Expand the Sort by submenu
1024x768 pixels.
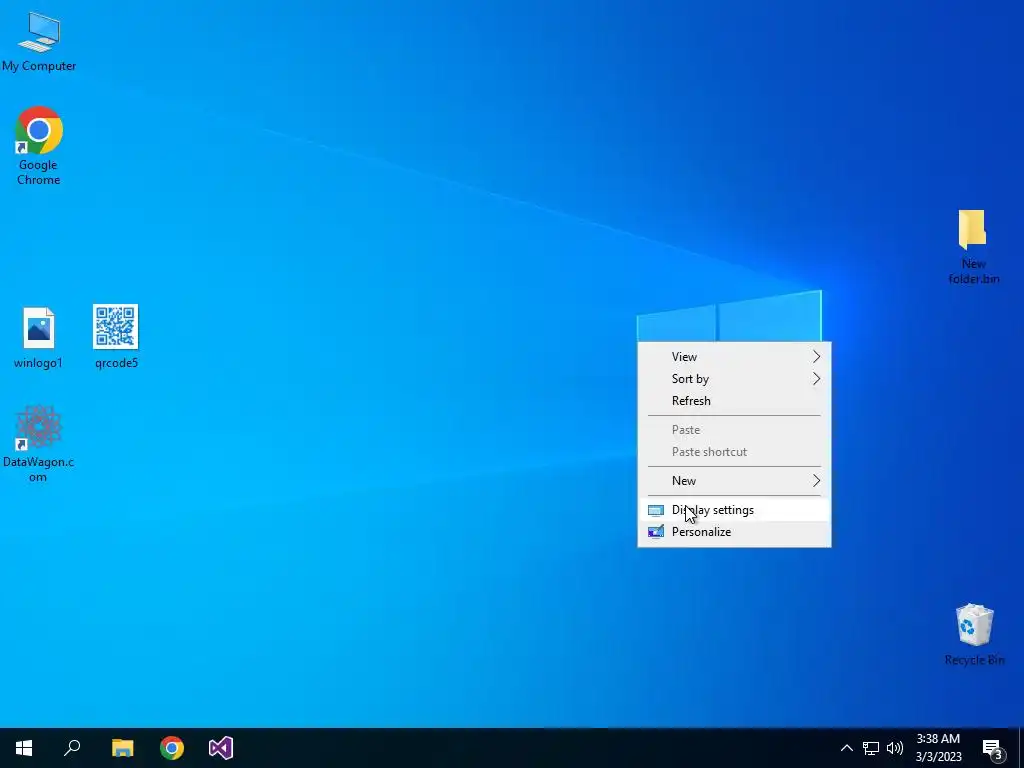[734, 379]
